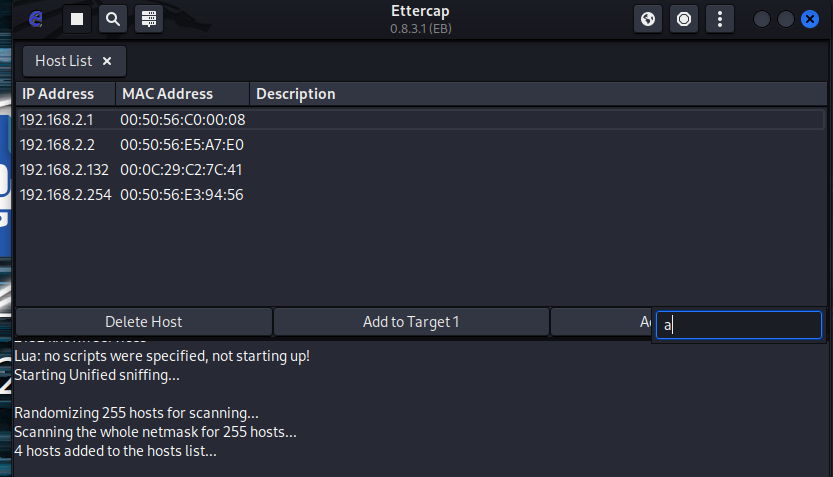Click the close window button
833x477 pixels.
pyautogui.click(x=810, y=19)
